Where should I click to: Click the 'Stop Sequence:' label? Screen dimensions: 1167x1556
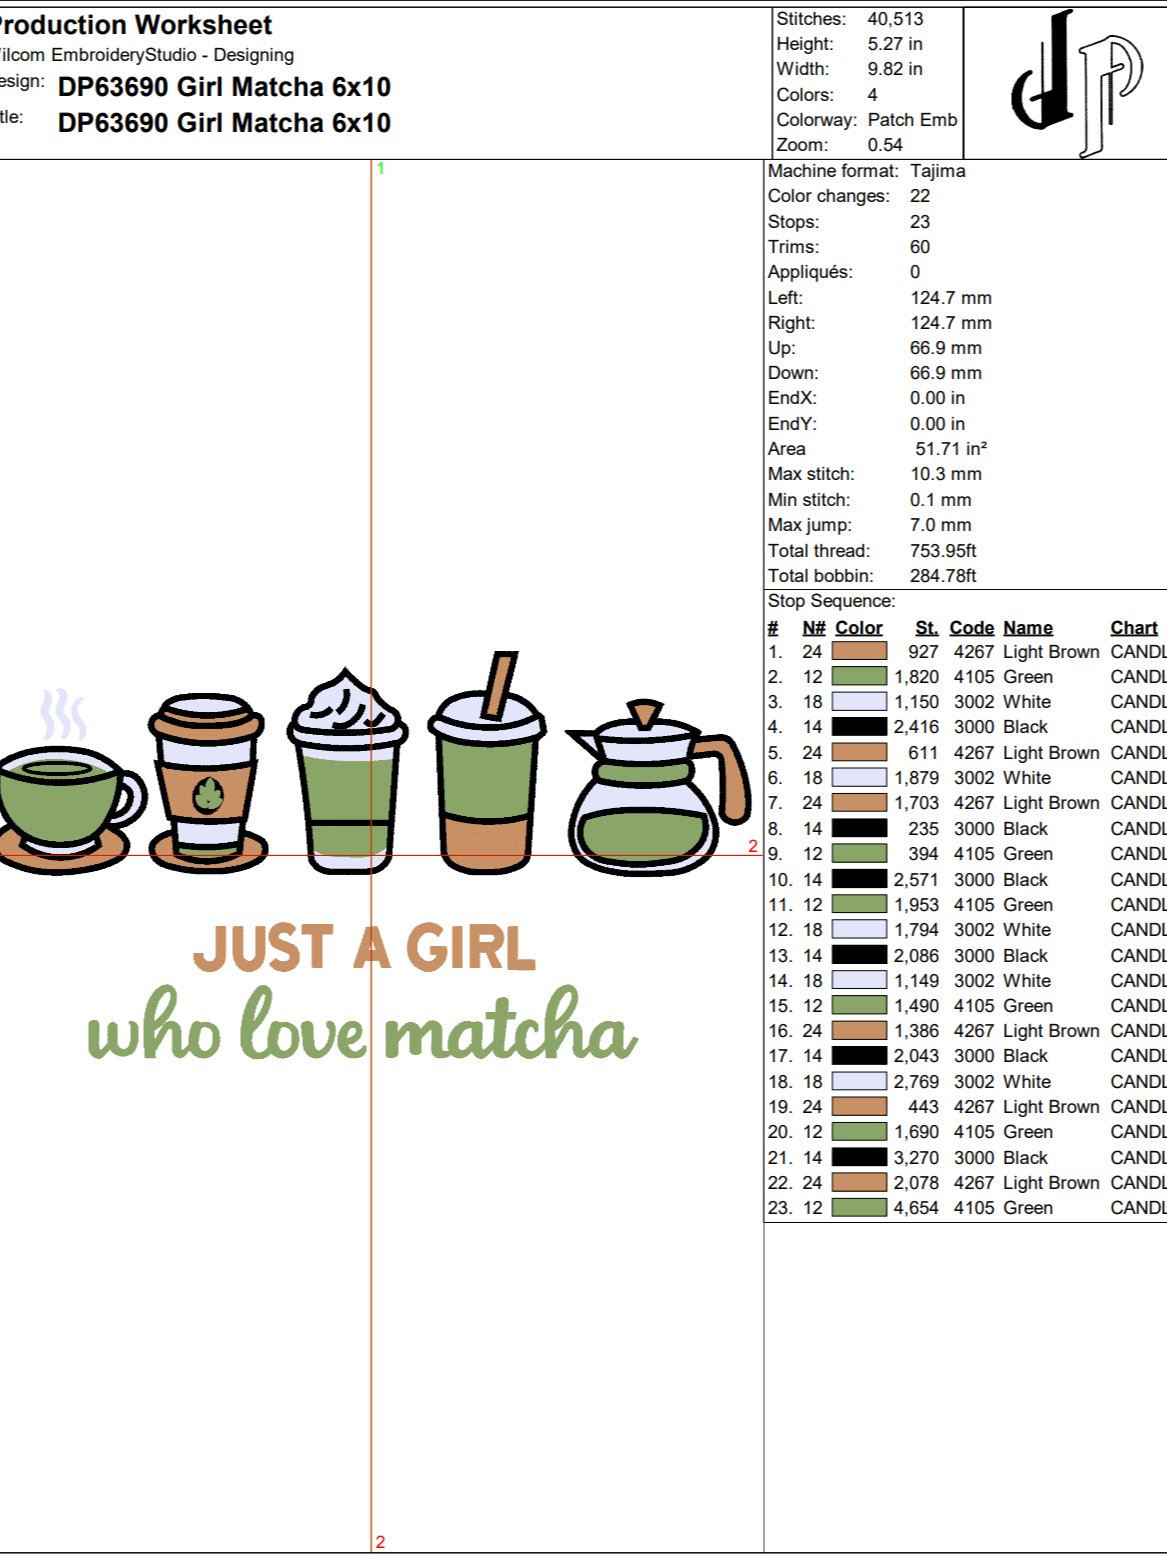pos(832,601)
